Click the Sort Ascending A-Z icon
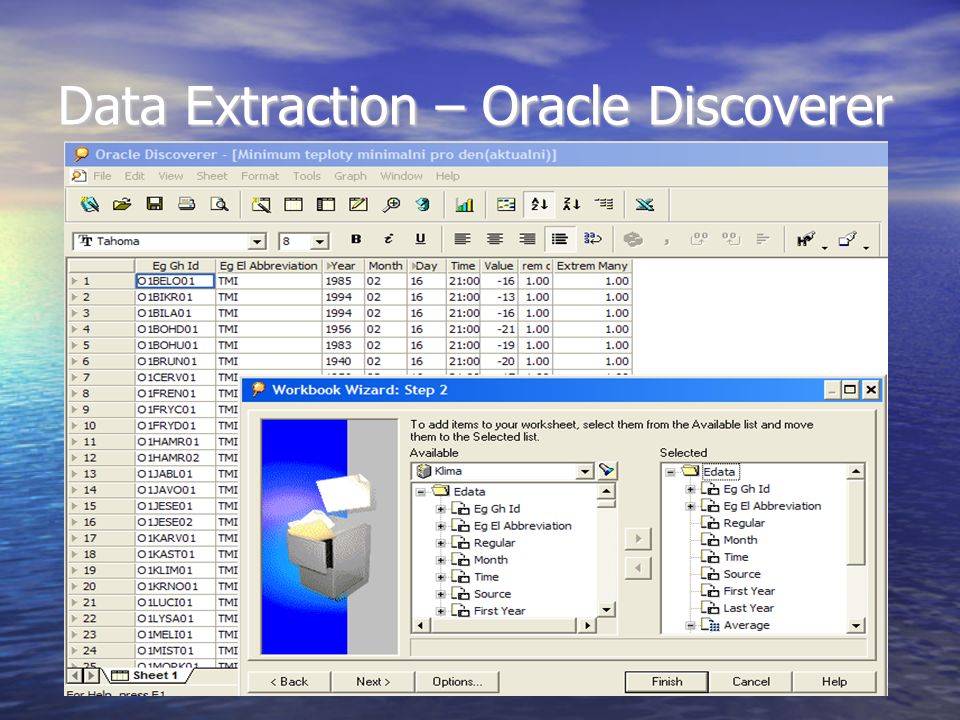Screen dimensions: 960x720 pyautogui.click(x=539, y=204)
